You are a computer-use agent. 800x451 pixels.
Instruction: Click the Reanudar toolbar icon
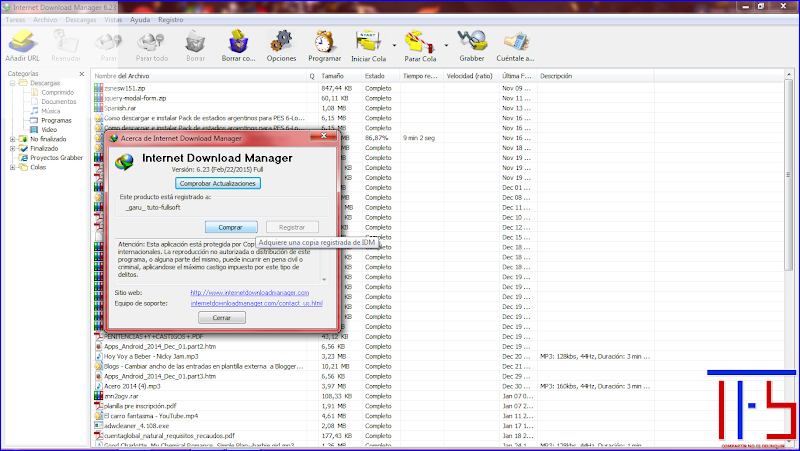pos(66,46)
